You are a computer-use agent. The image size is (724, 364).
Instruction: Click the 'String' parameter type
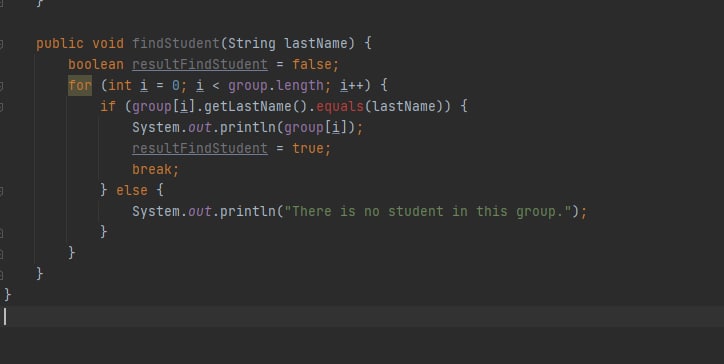[x=252, y=44]
